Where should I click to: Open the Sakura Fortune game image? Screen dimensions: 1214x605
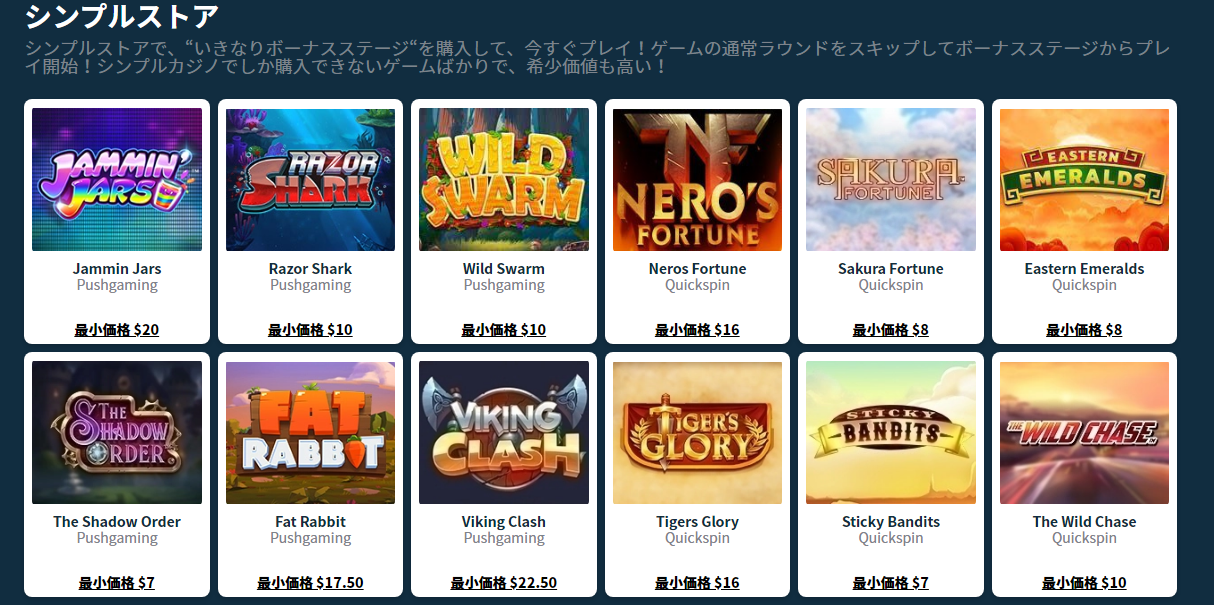pos(891,180)
